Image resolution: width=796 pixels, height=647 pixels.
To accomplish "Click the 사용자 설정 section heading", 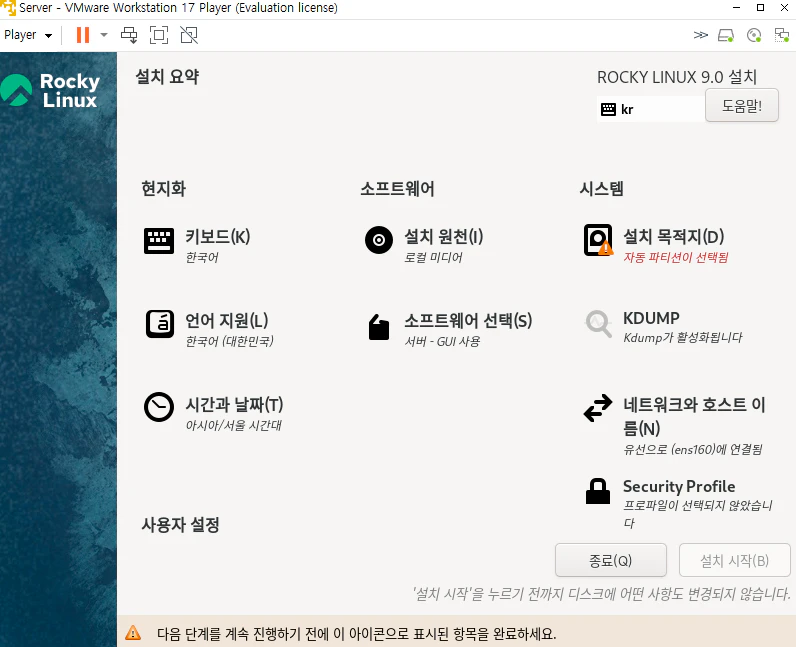I will pyautogui.click(x=180, y=525).
